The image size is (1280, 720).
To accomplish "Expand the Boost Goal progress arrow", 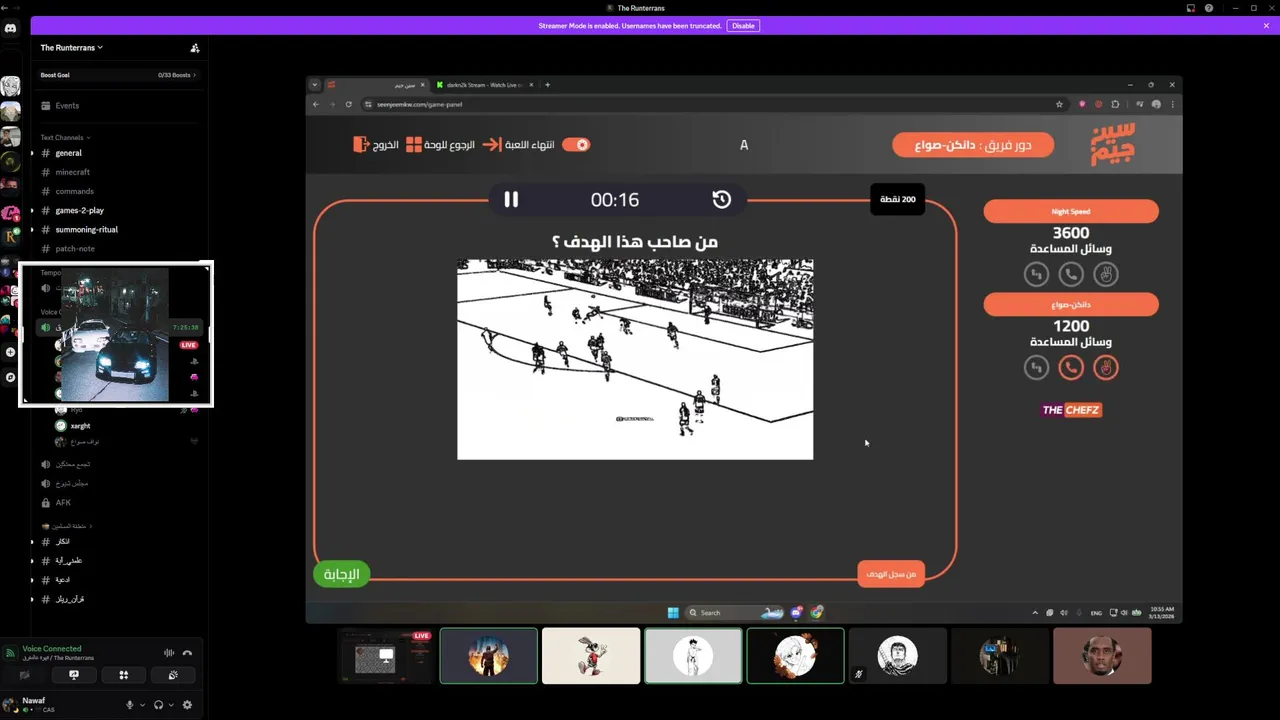I will pyautogui.click(x=194, y=75).
